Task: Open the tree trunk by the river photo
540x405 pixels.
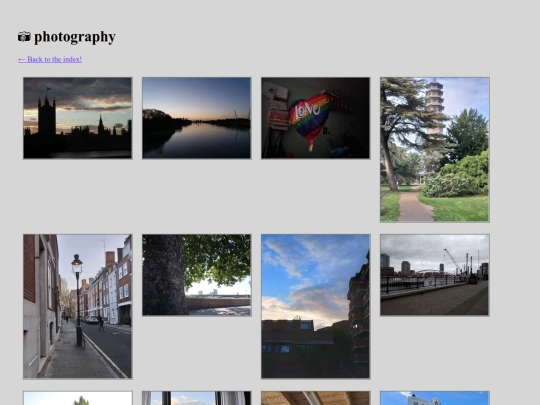Action: pyautogui.click(x=197, y=275)
